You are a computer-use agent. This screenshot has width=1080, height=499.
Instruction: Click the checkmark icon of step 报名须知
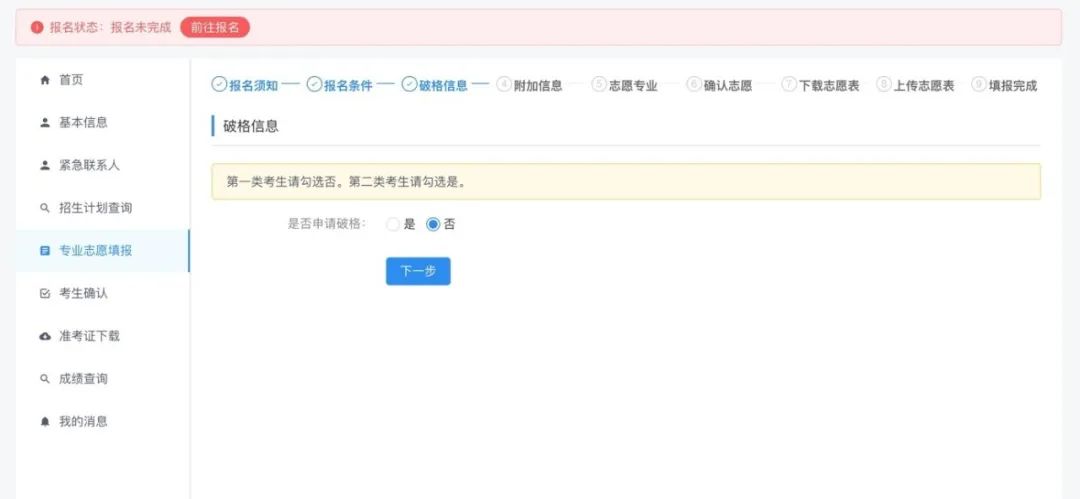tap(219, 85)
